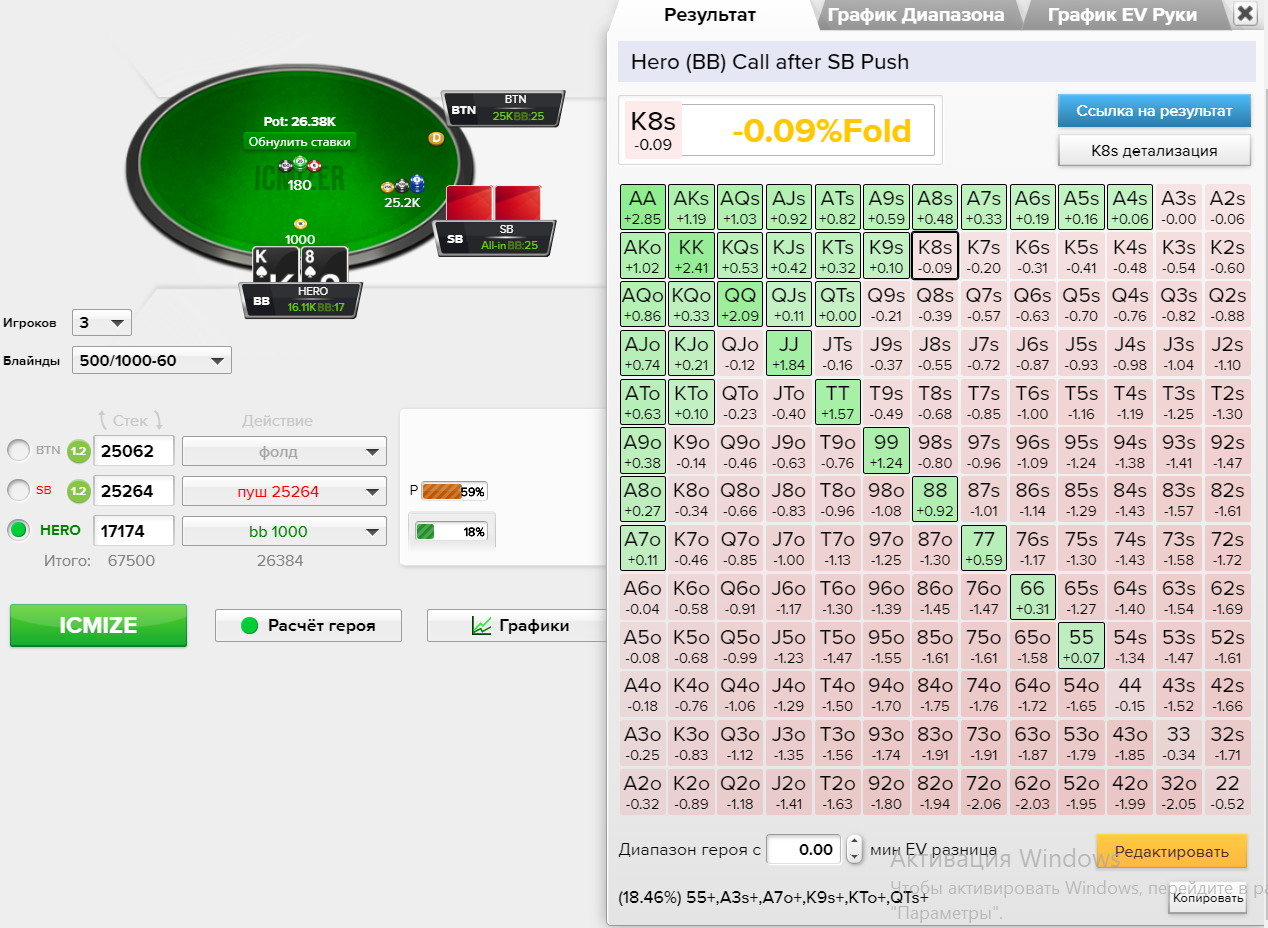Select the K8s cell in range grid
The width and height of the screenshot is (1268, 928).
click(x=935, y=256)
